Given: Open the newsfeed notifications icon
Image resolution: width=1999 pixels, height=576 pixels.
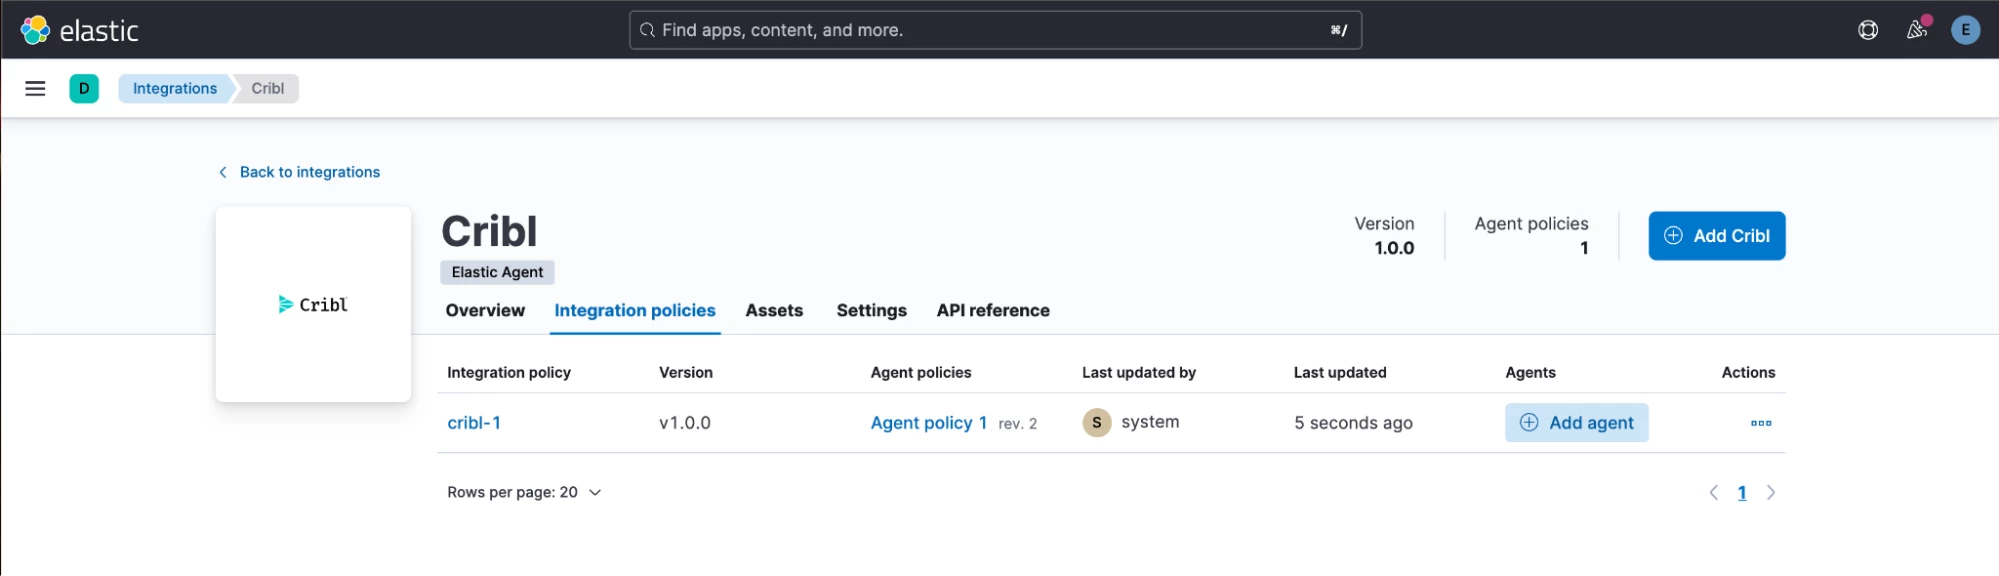Looking at the screenshot, I should click(1917, 30).
